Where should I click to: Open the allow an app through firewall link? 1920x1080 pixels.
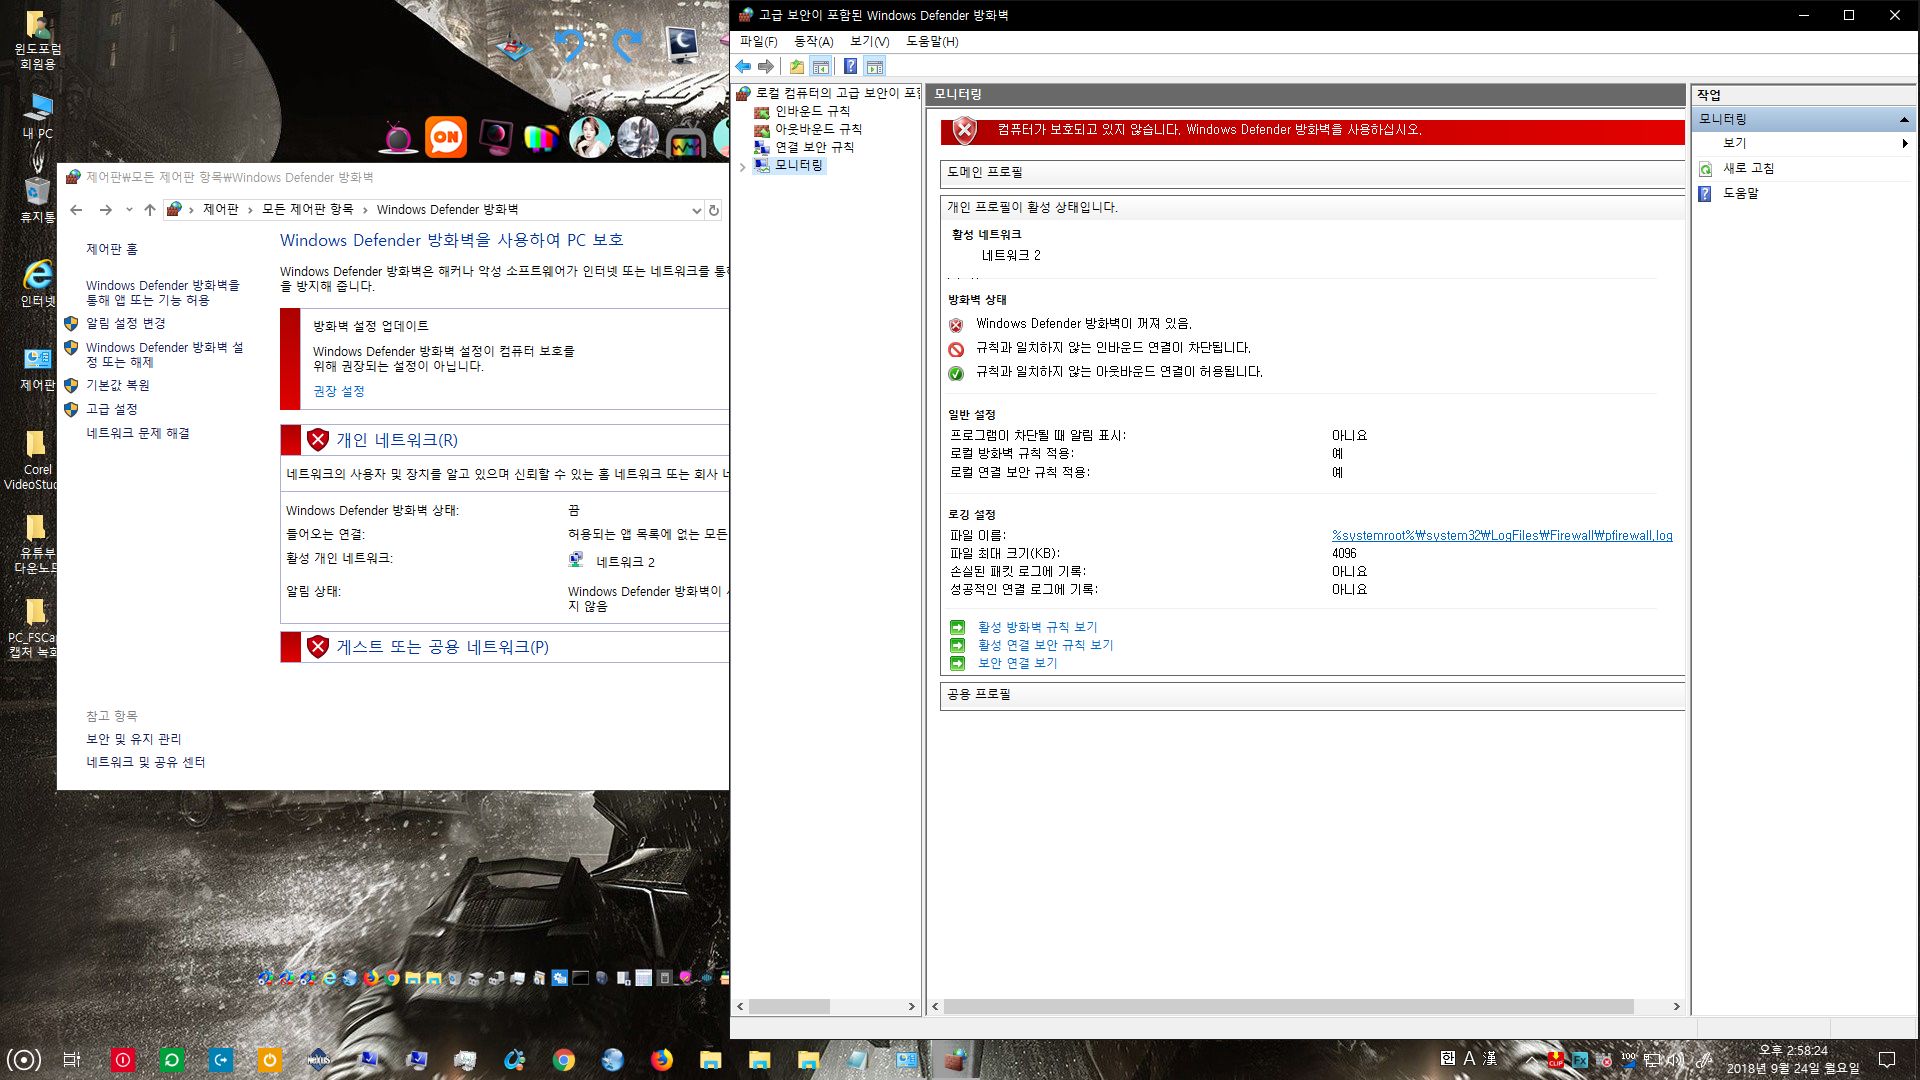pyautogui.click(x=162, y=293)
